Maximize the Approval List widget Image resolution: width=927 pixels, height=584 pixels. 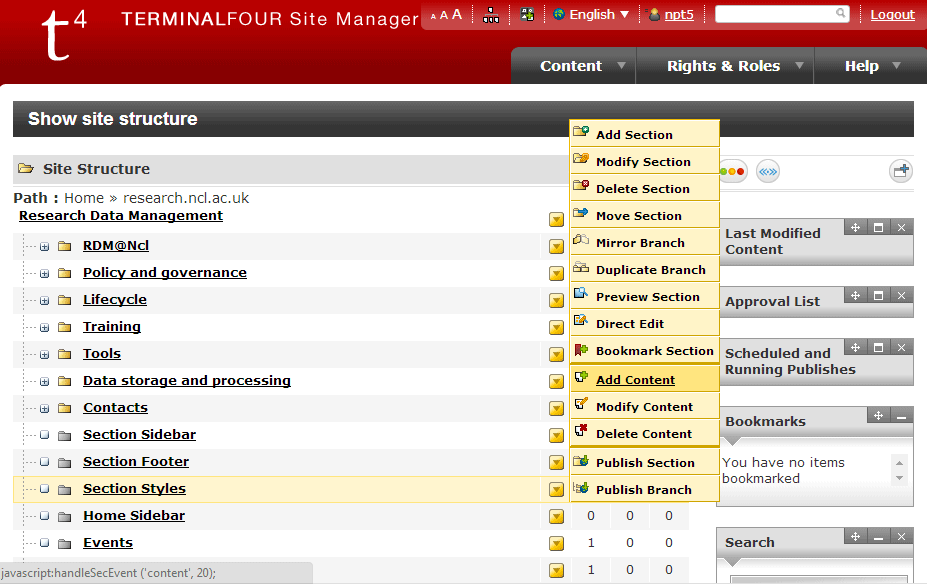[878, 295]
